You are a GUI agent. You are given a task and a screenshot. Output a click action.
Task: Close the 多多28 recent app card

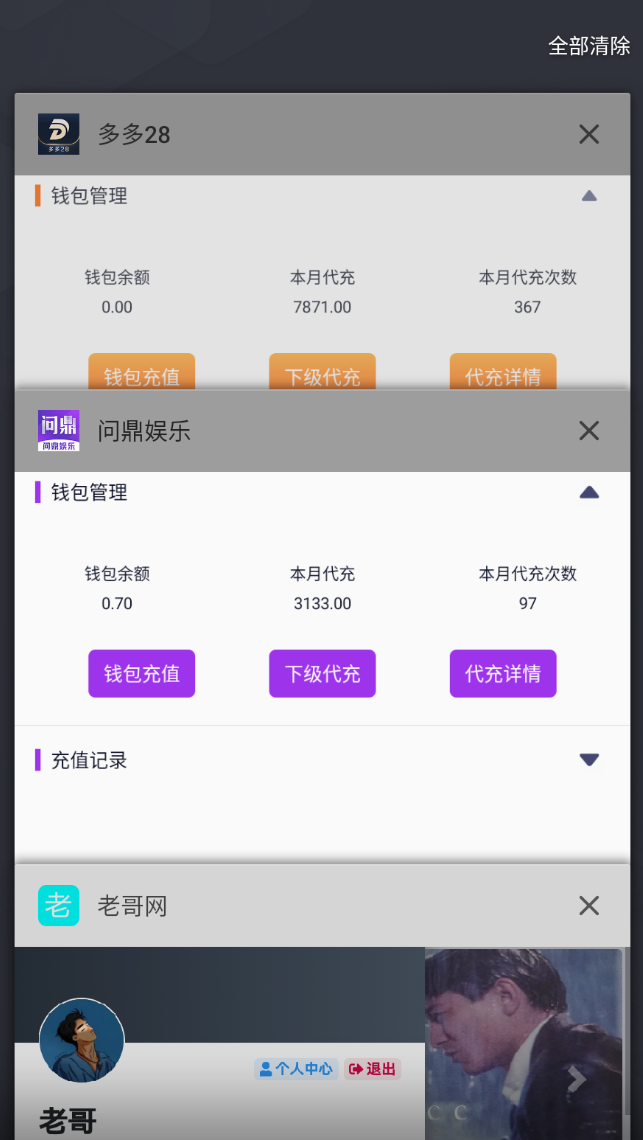click(589, 134)
